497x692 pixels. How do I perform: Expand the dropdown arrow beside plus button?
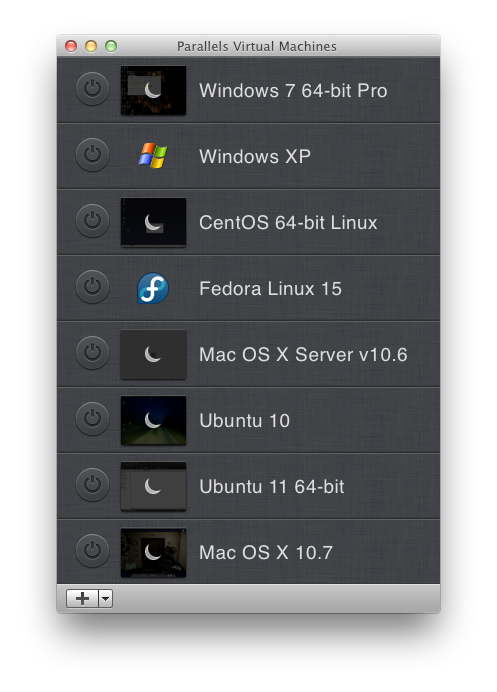tap(105, 599)
